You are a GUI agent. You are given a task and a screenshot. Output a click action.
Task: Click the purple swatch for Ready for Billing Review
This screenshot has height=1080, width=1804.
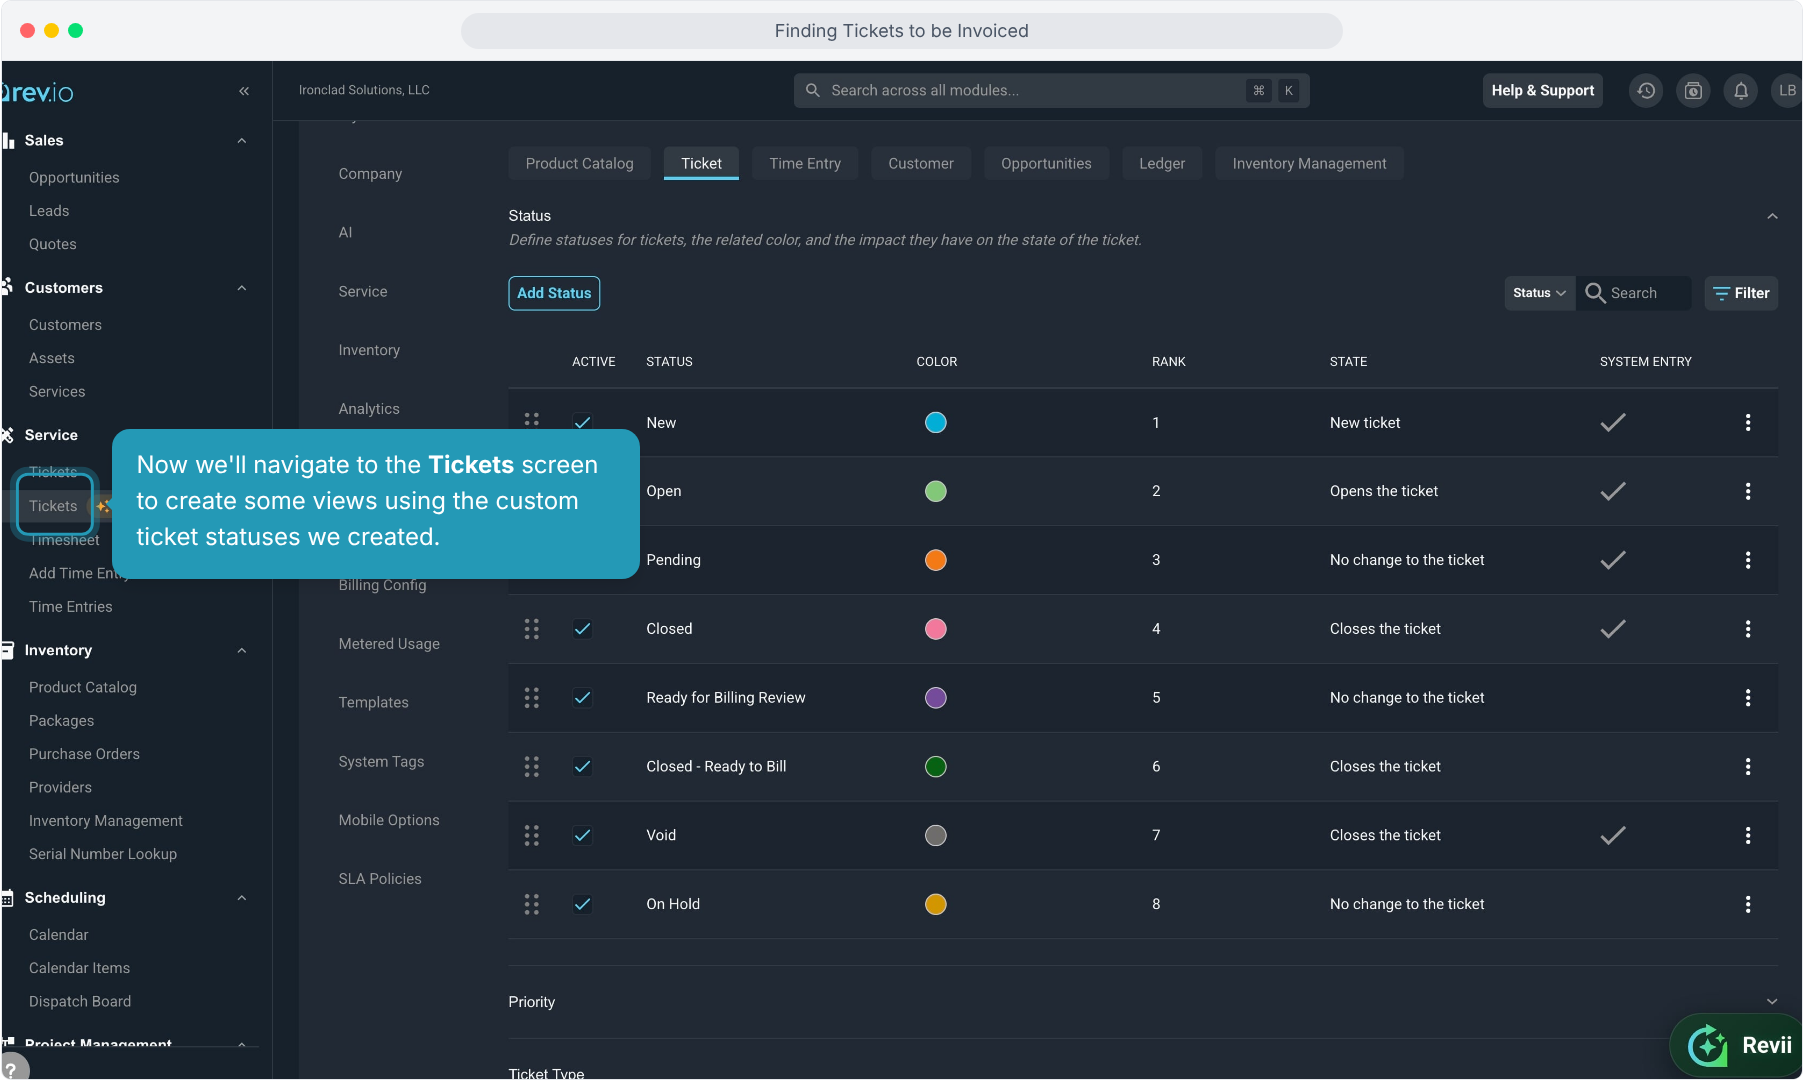coord(936,698)
